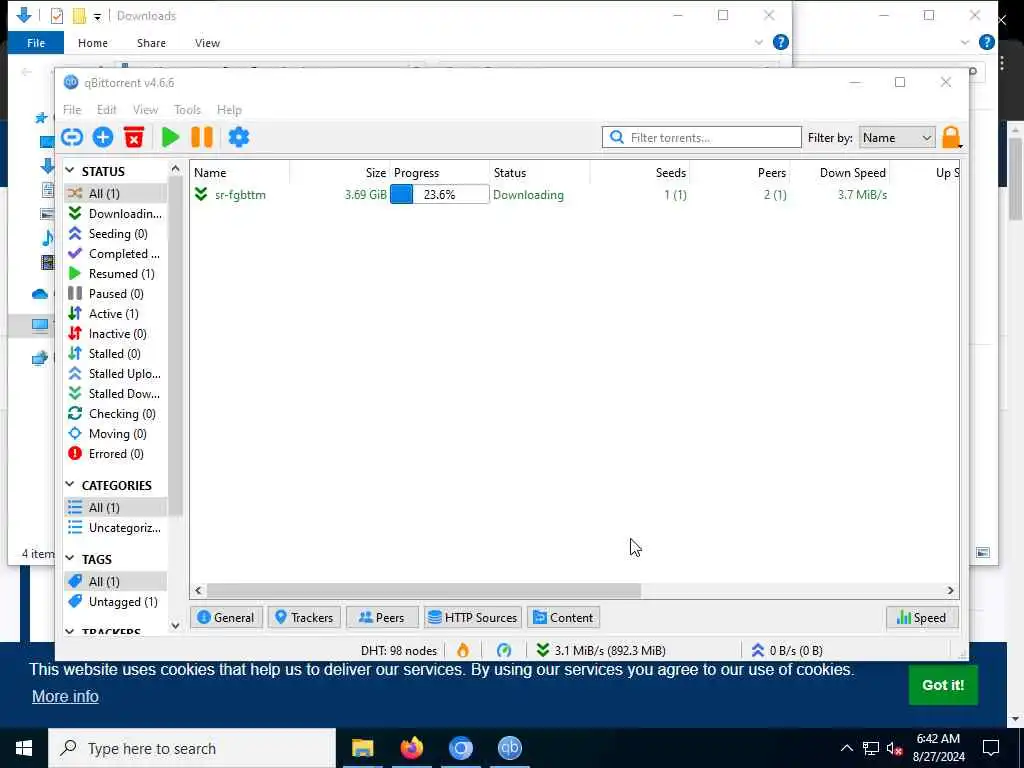Click the Windows Start button
Viewport: 1024px width, 768px height.
tap(24, 748)
